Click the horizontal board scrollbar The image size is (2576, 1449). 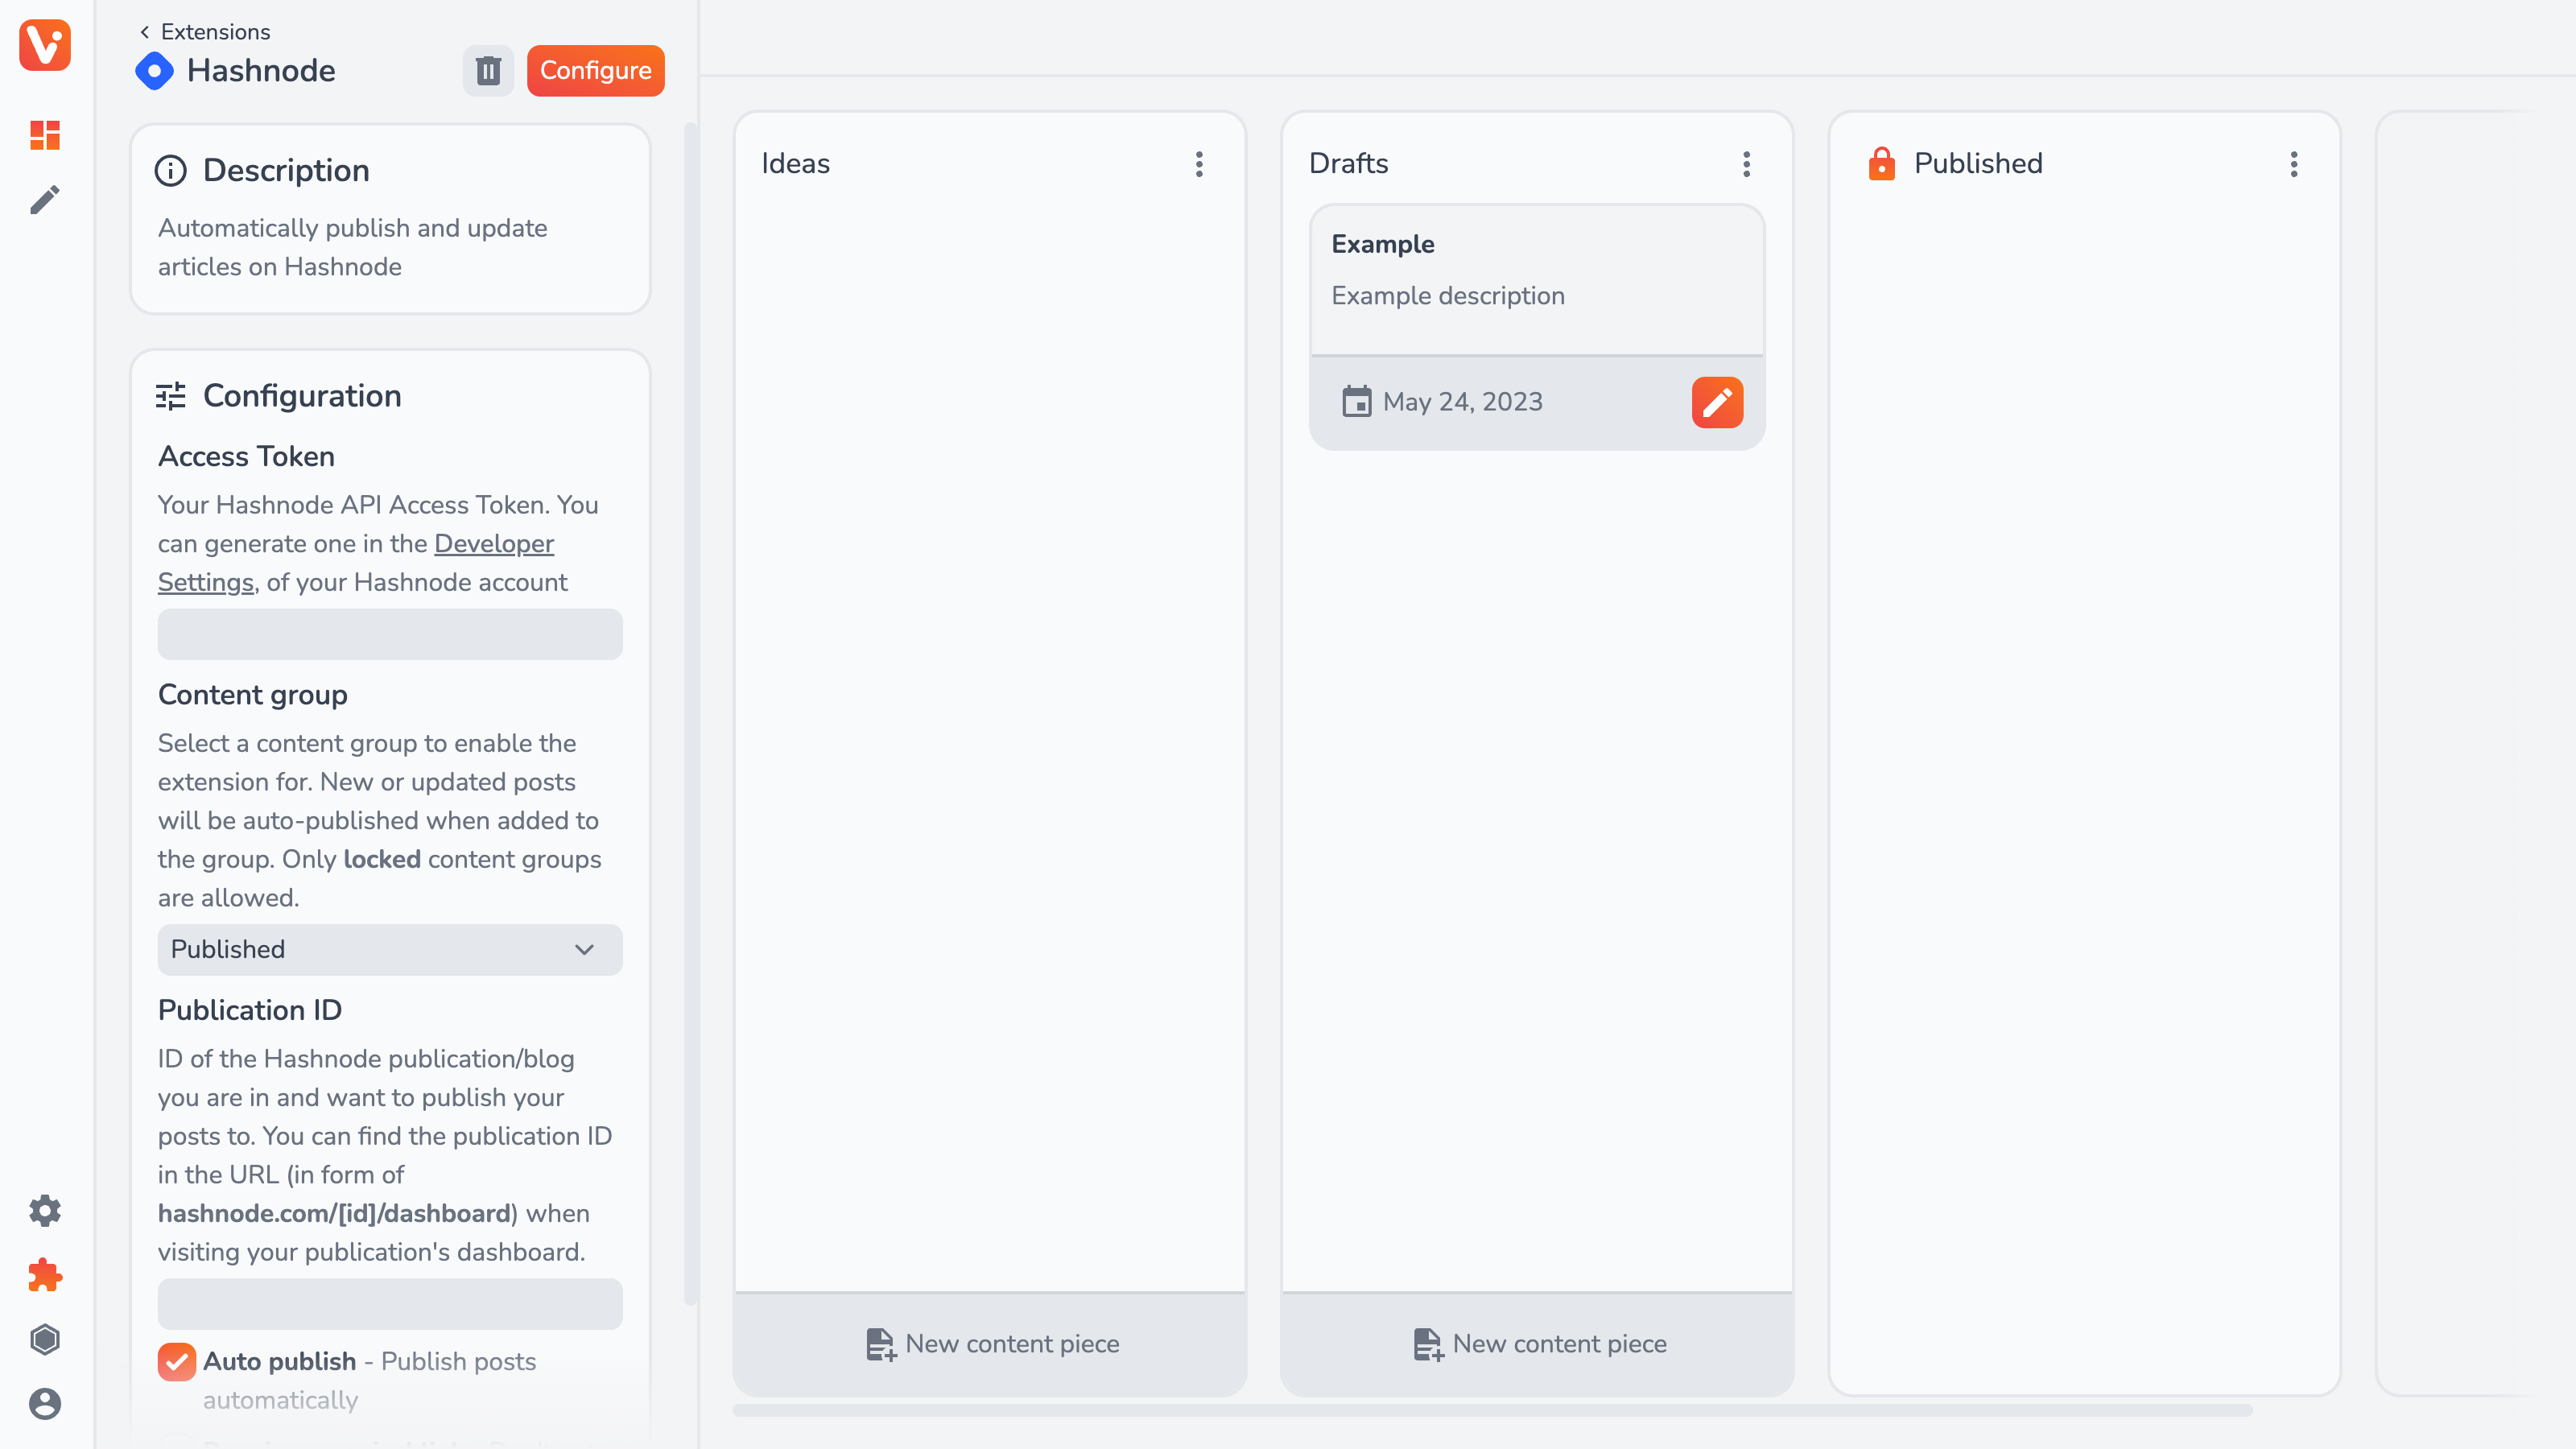pyautogui.click(x=1492, y=1410)
